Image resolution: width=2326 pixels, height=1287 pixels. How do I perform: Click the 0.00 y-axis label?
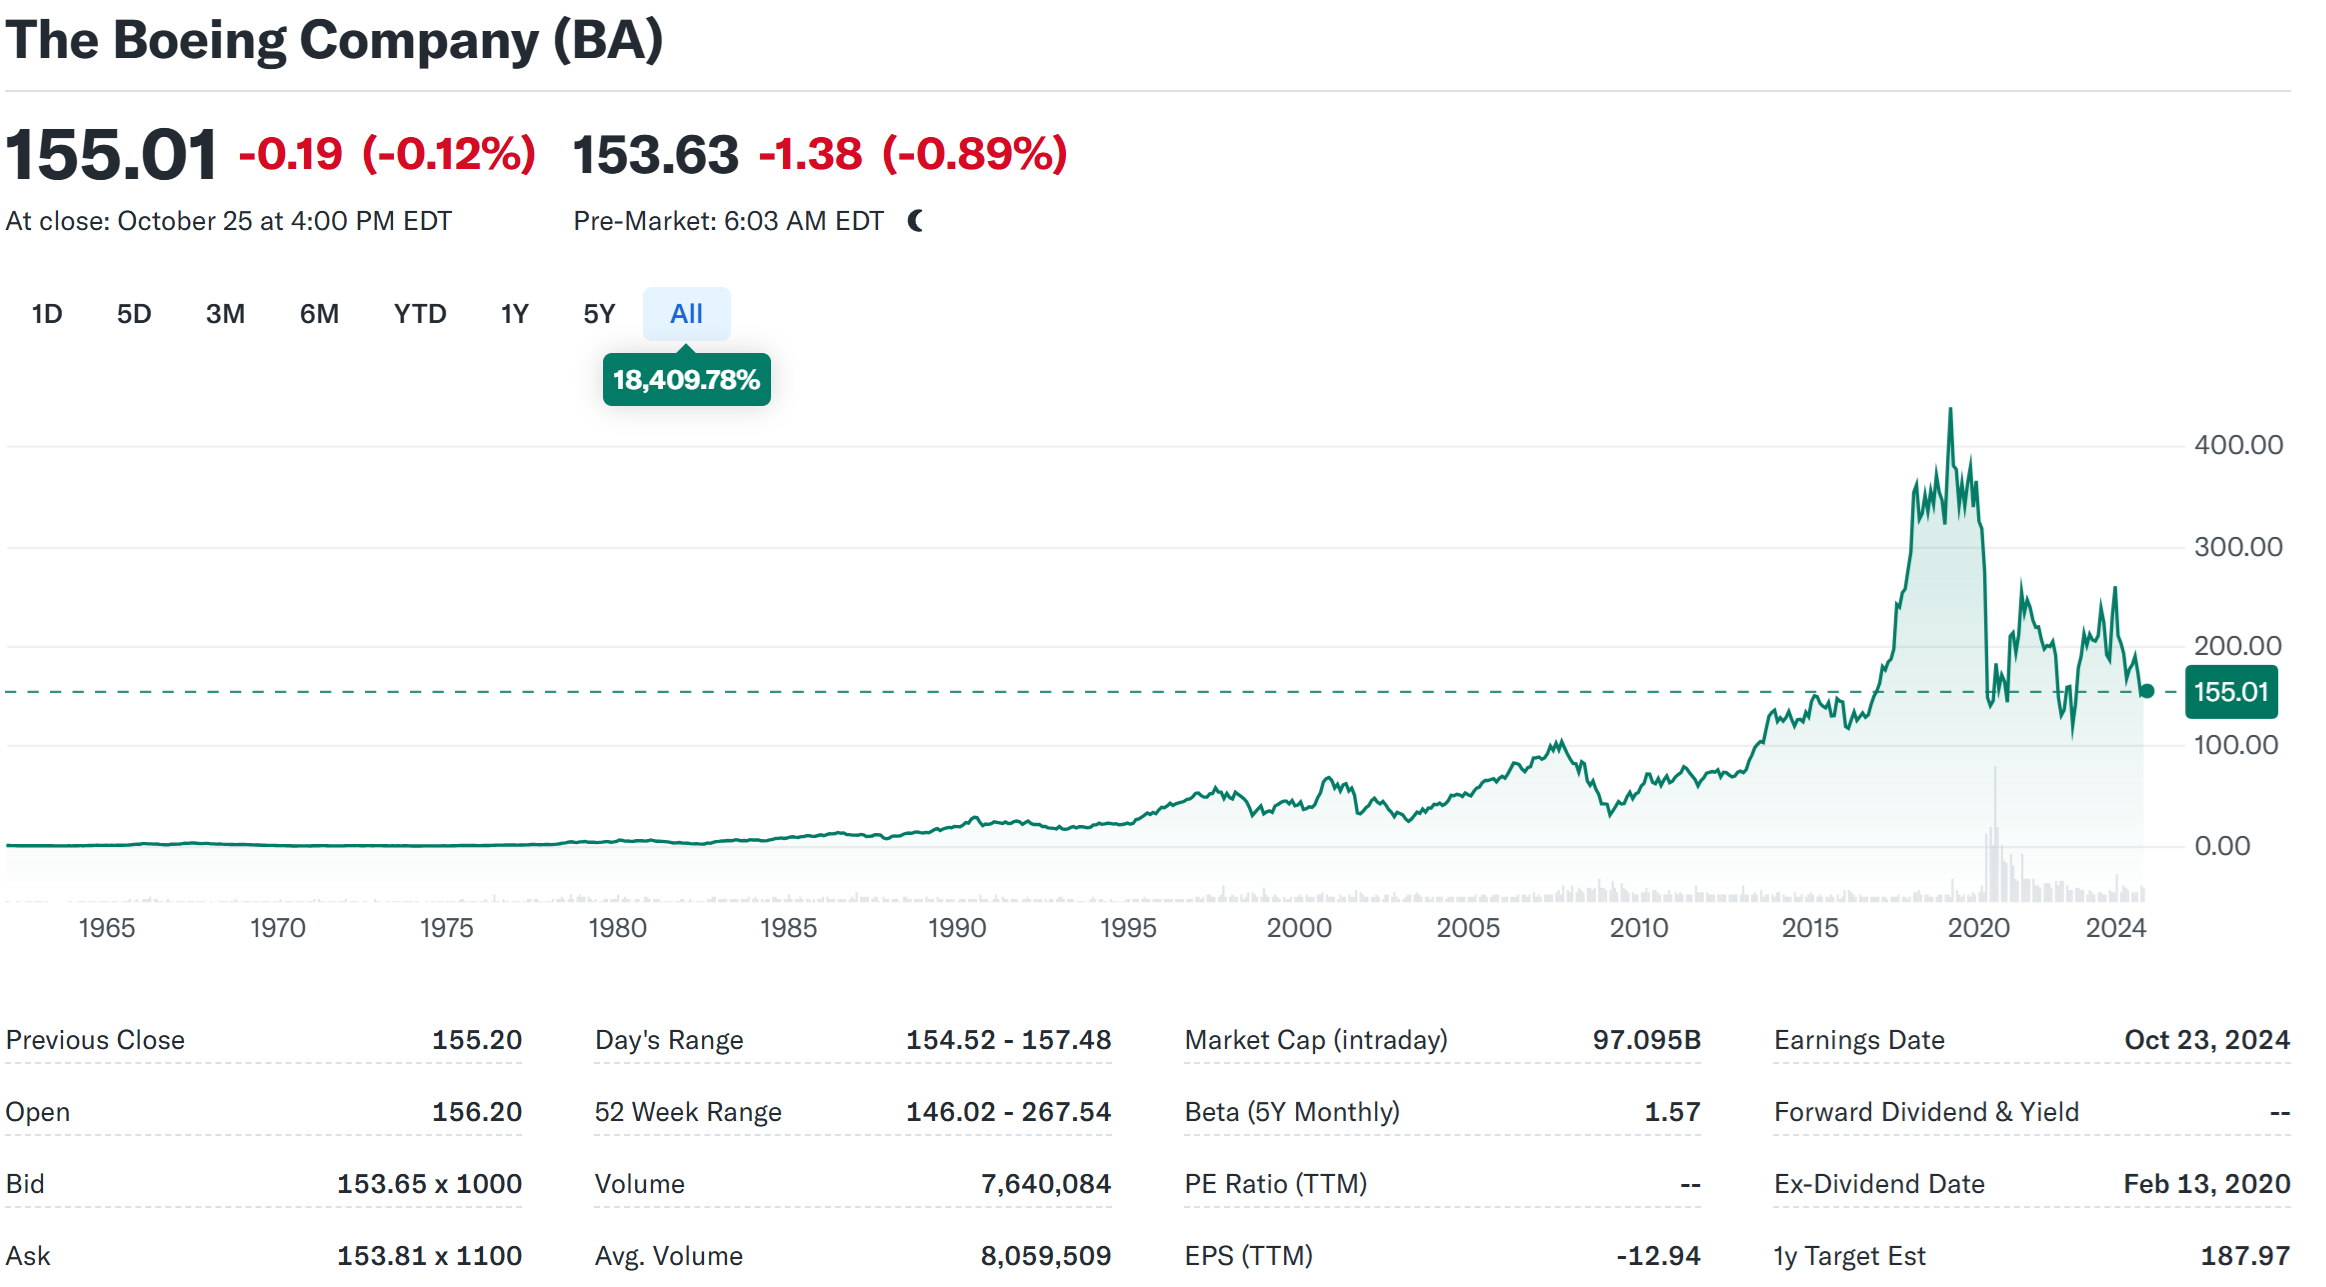point(2221,846)
